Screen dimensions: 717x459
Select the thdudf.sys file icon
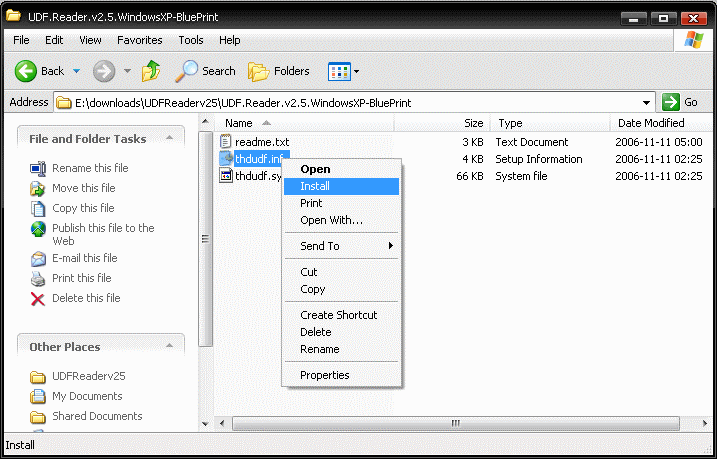point(226,176)
